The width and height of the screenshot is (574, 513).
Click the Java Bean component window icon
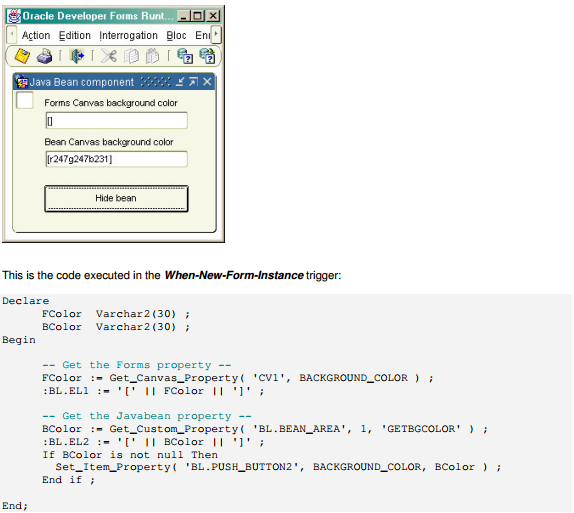22,82
